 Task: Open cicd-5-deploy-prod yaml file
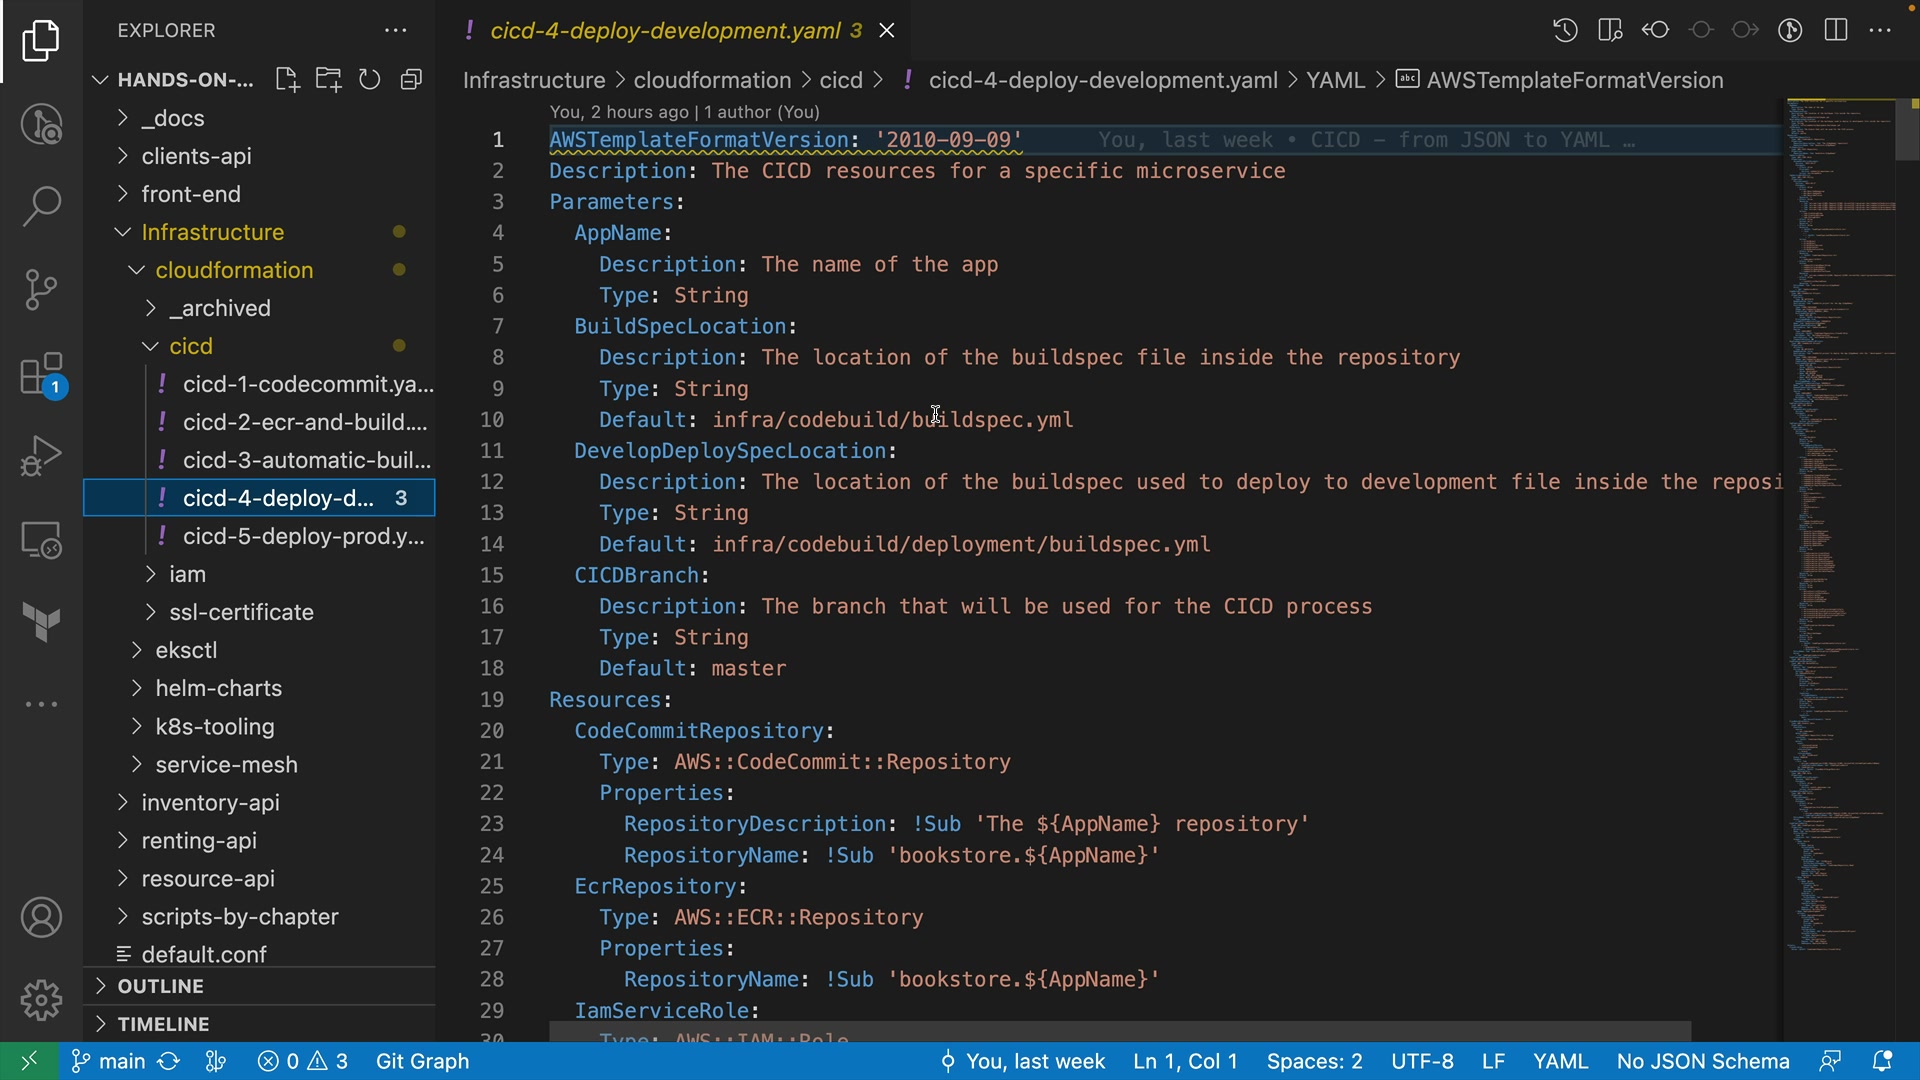[x=303, y=536]
